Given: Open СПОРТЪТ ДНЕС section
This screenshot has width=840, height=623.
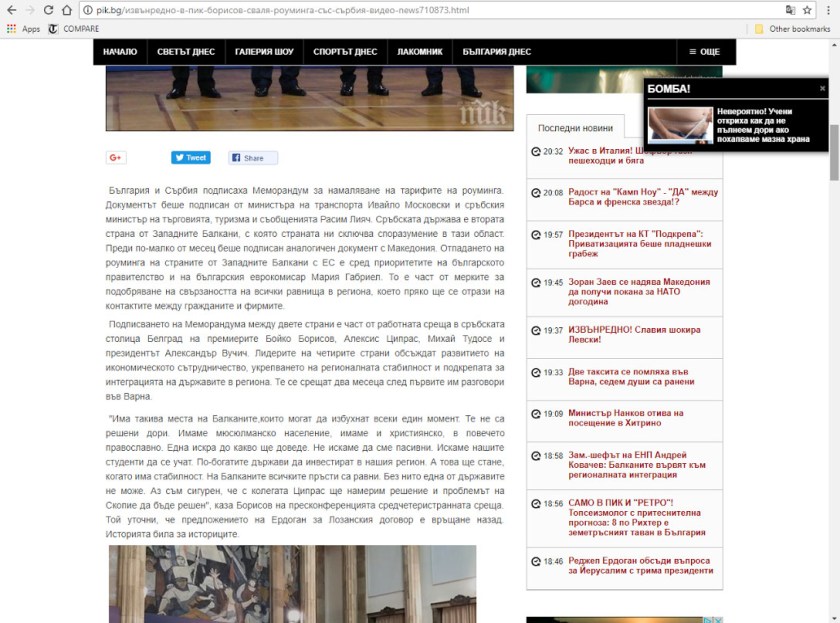Looking at the screenshot, I should pos(345,52).
